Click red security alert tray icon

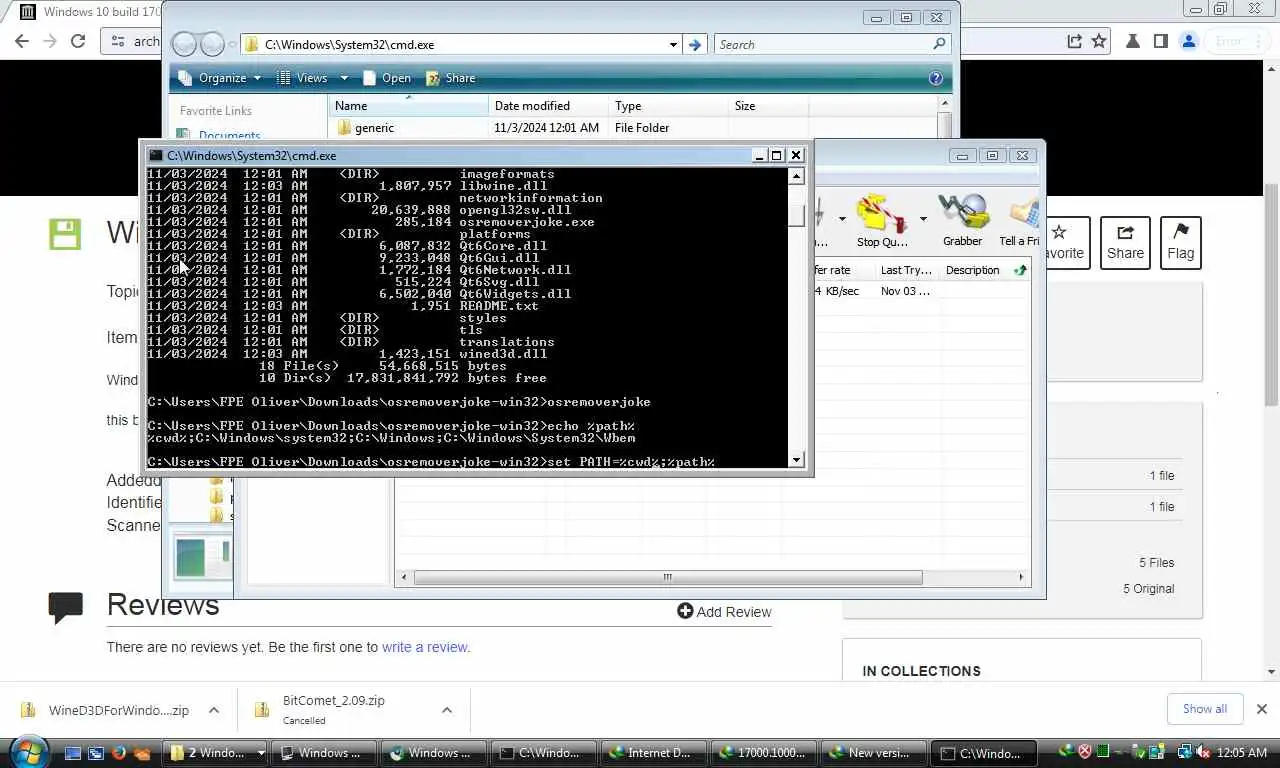[x=1084, y=752]
